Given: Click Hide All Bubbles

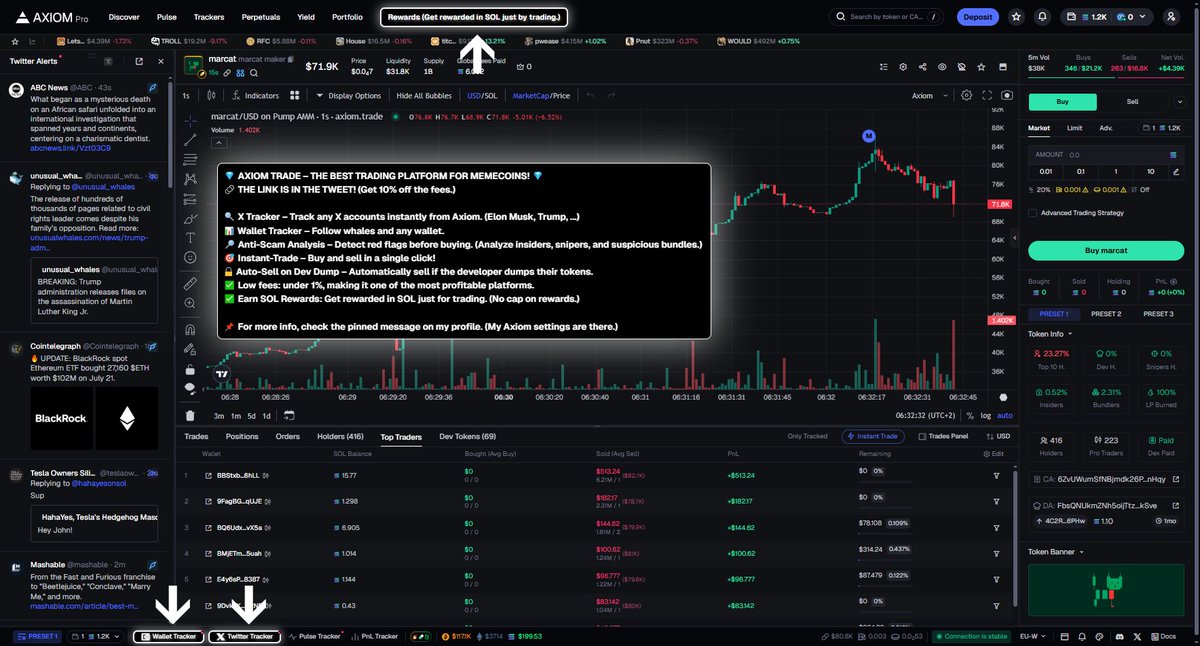Looking at the screenshot, I should point(424,96).
